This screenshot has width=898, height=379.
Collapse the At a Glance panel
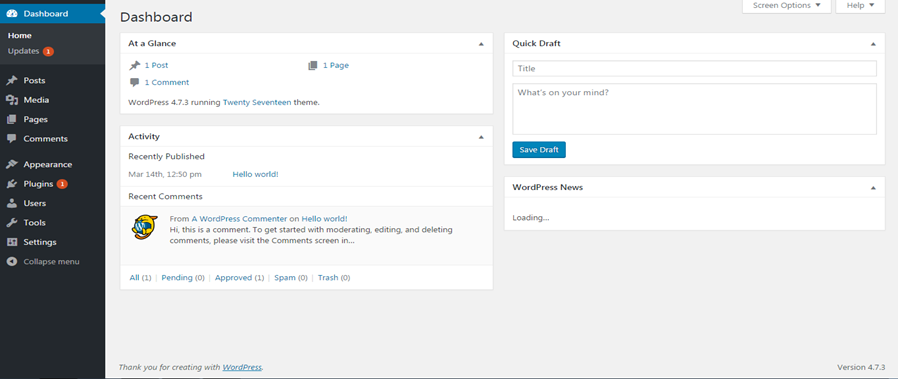point(481,44)
